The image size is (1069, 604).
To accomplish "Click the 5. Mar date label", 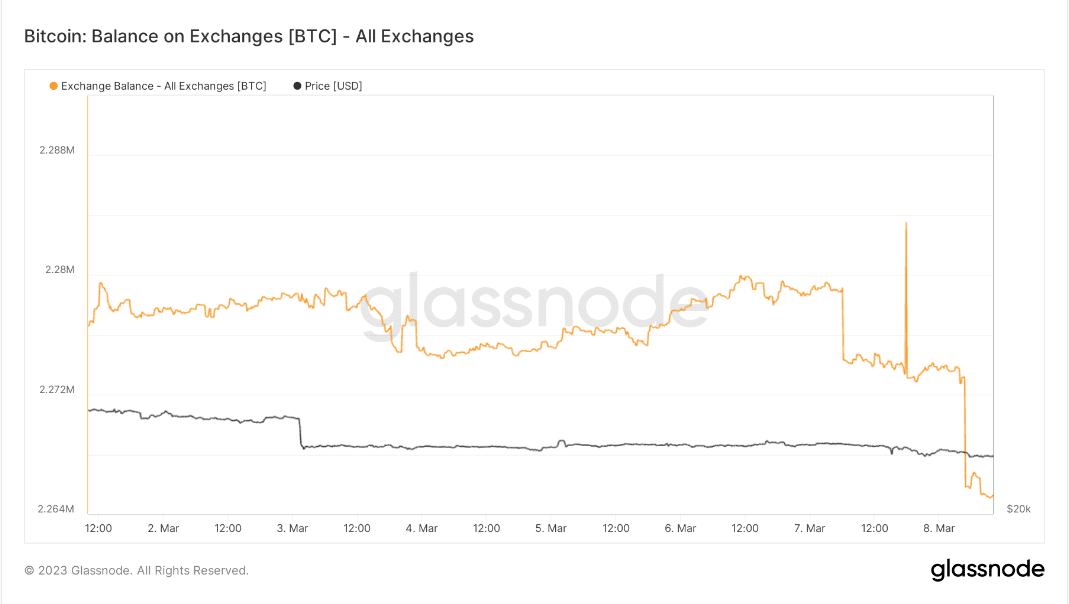I will (x=551, y=528).
